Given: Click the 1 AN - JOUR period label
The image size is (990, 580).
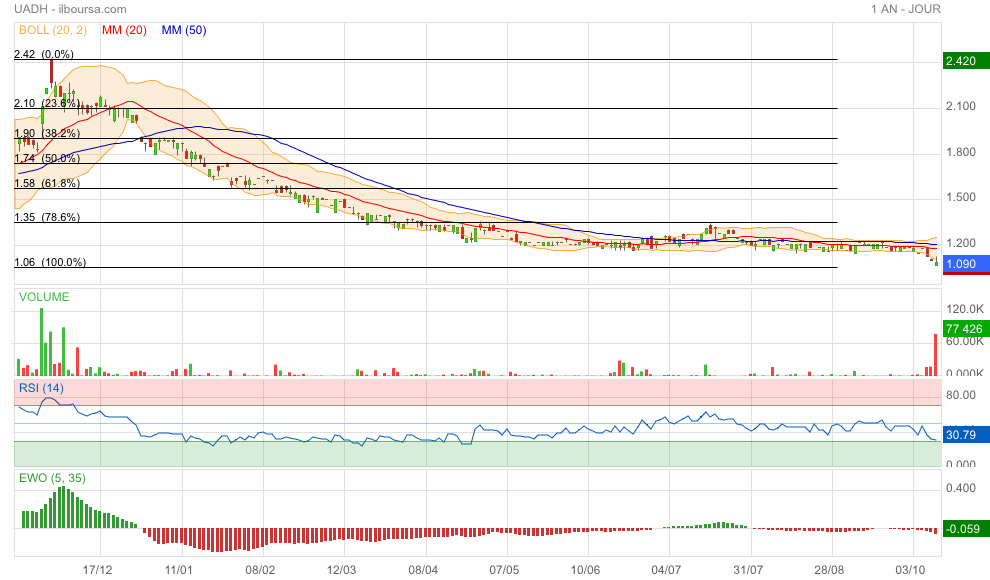Looking at the screenshot, I should [x=905, y=9].
